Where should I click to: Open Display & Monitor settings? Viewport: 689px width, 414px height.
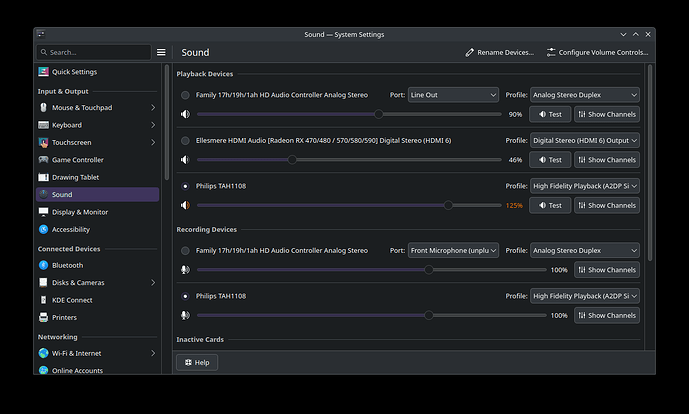[98, 212]
